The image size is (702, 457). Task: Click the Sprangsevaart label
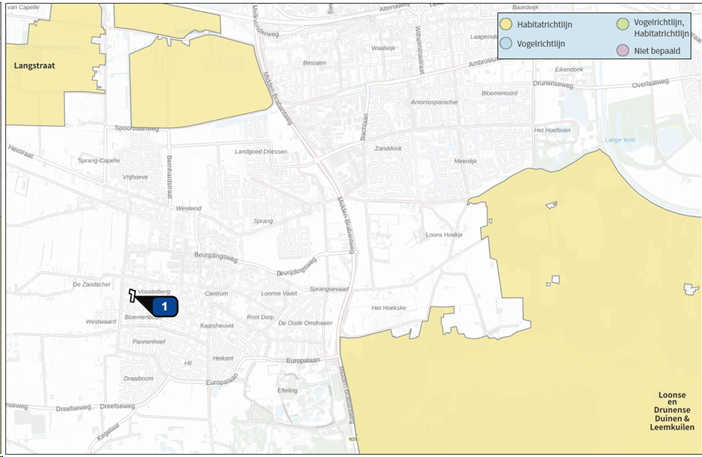click(x=329, y=289)
